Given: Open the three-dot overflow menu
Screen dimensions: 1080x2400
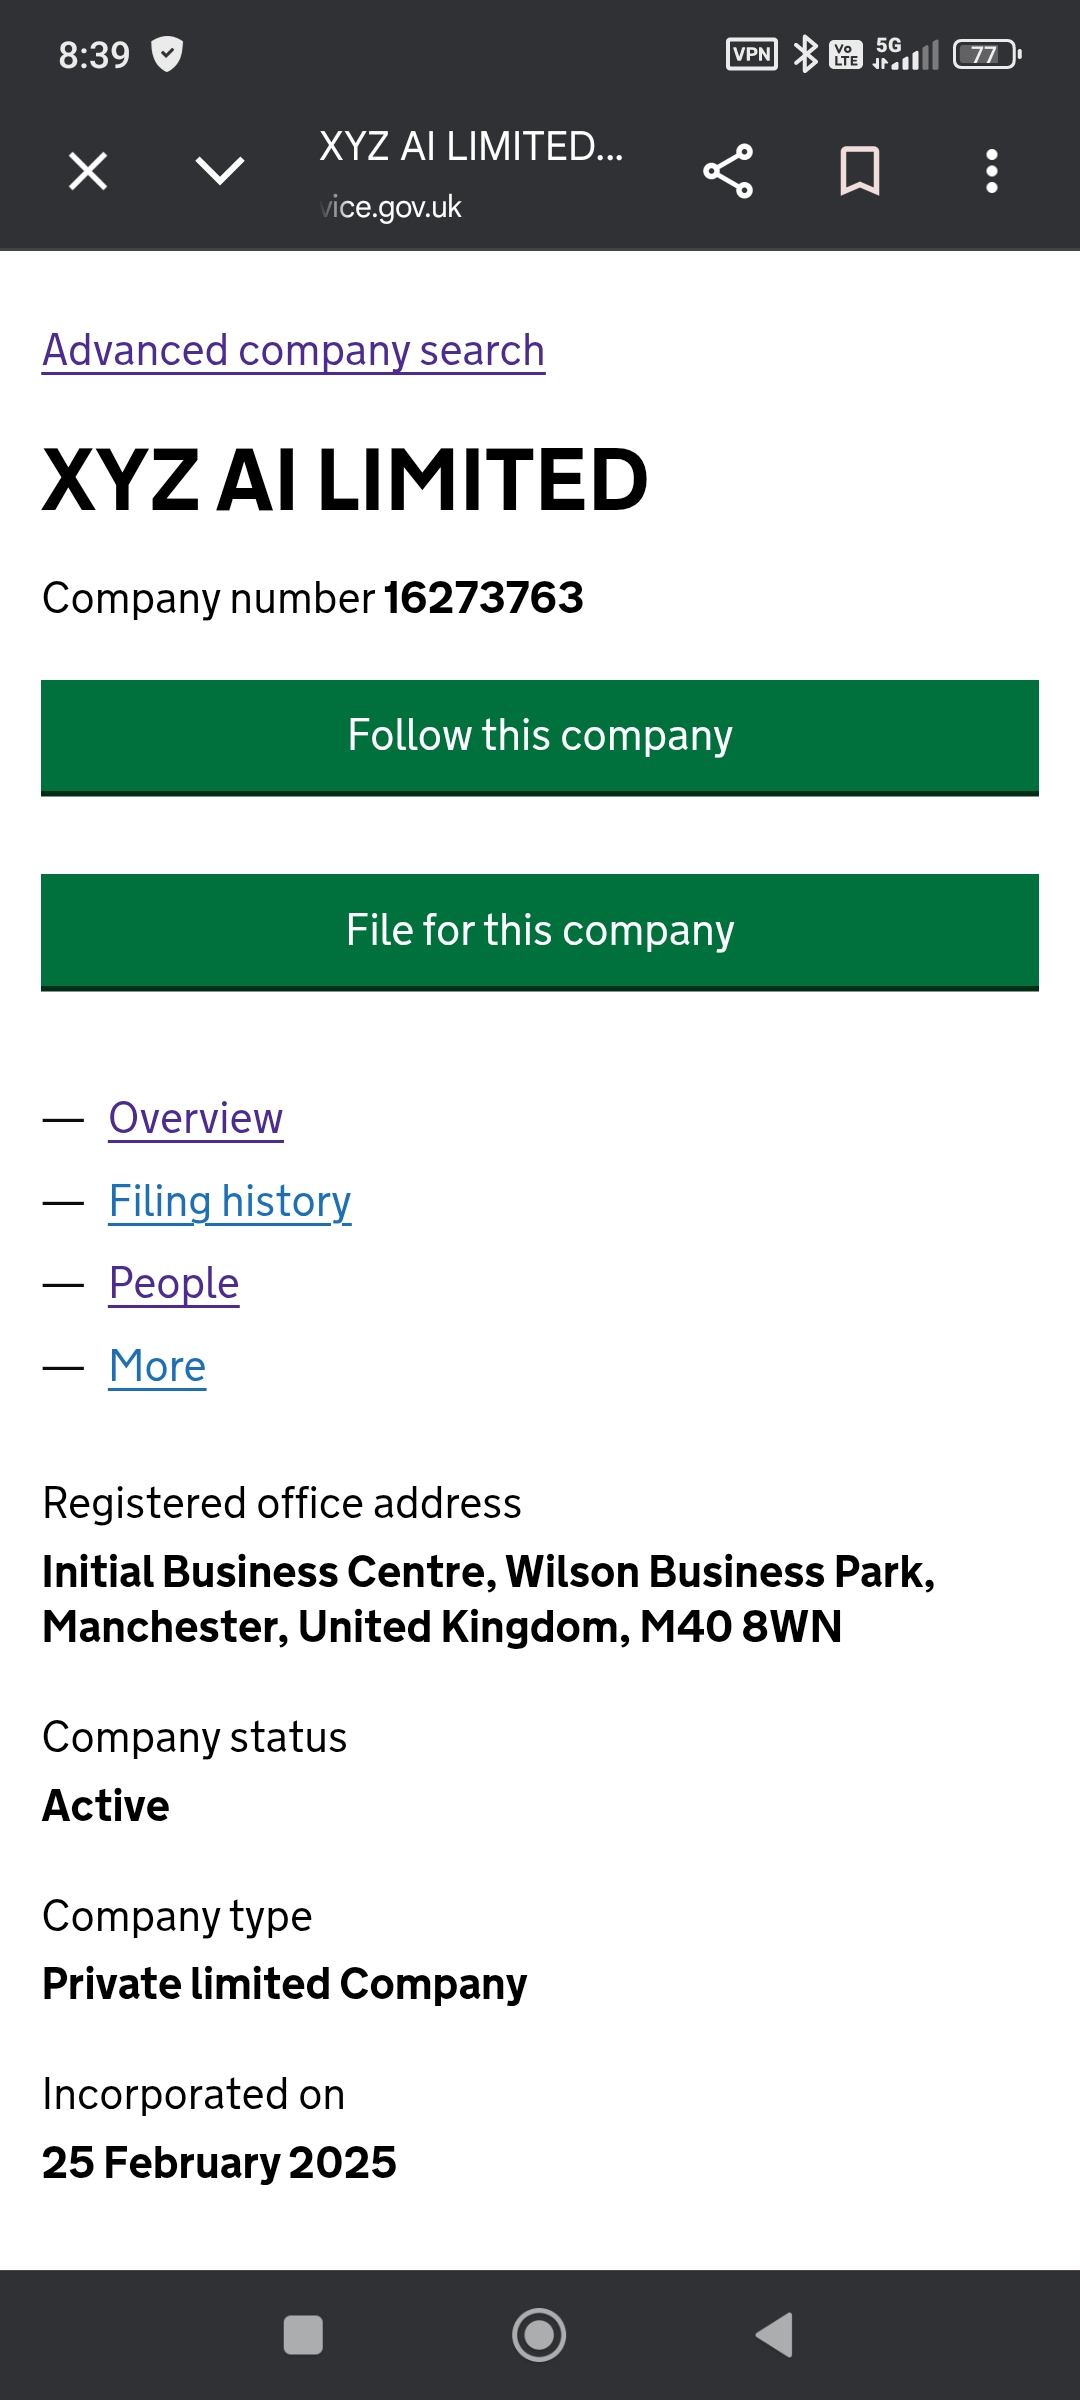Looking at the screenshot, I should (991, 171).
